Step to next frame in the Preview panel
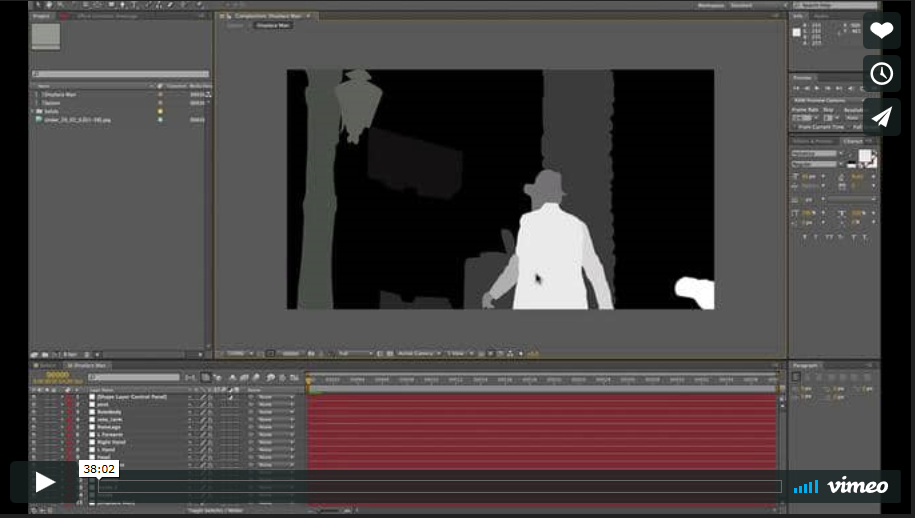915x518 pixels. pos(827,88)
